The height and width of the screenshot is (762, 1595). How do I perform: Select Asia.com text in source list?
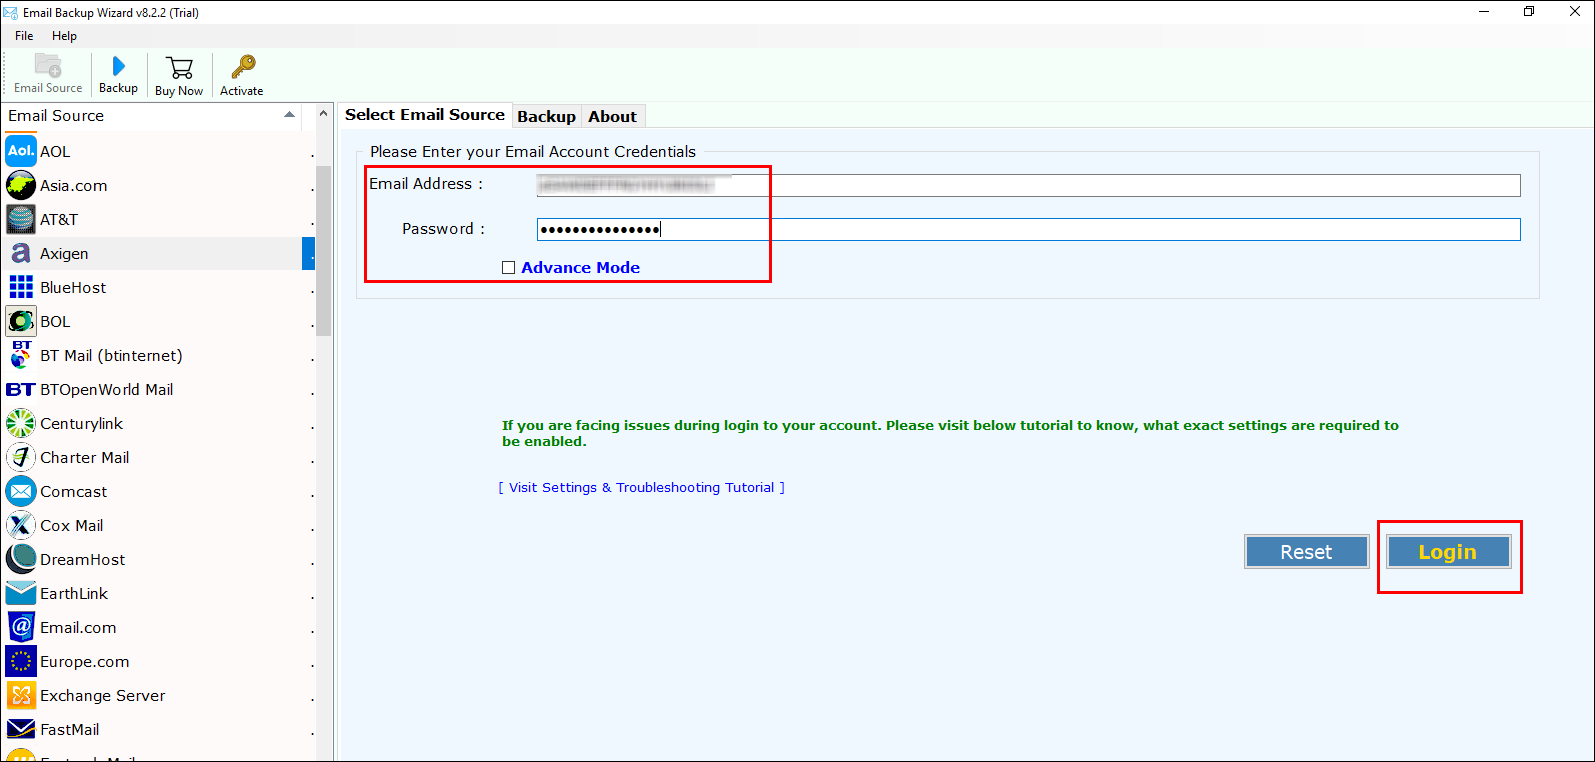(73, 186)
